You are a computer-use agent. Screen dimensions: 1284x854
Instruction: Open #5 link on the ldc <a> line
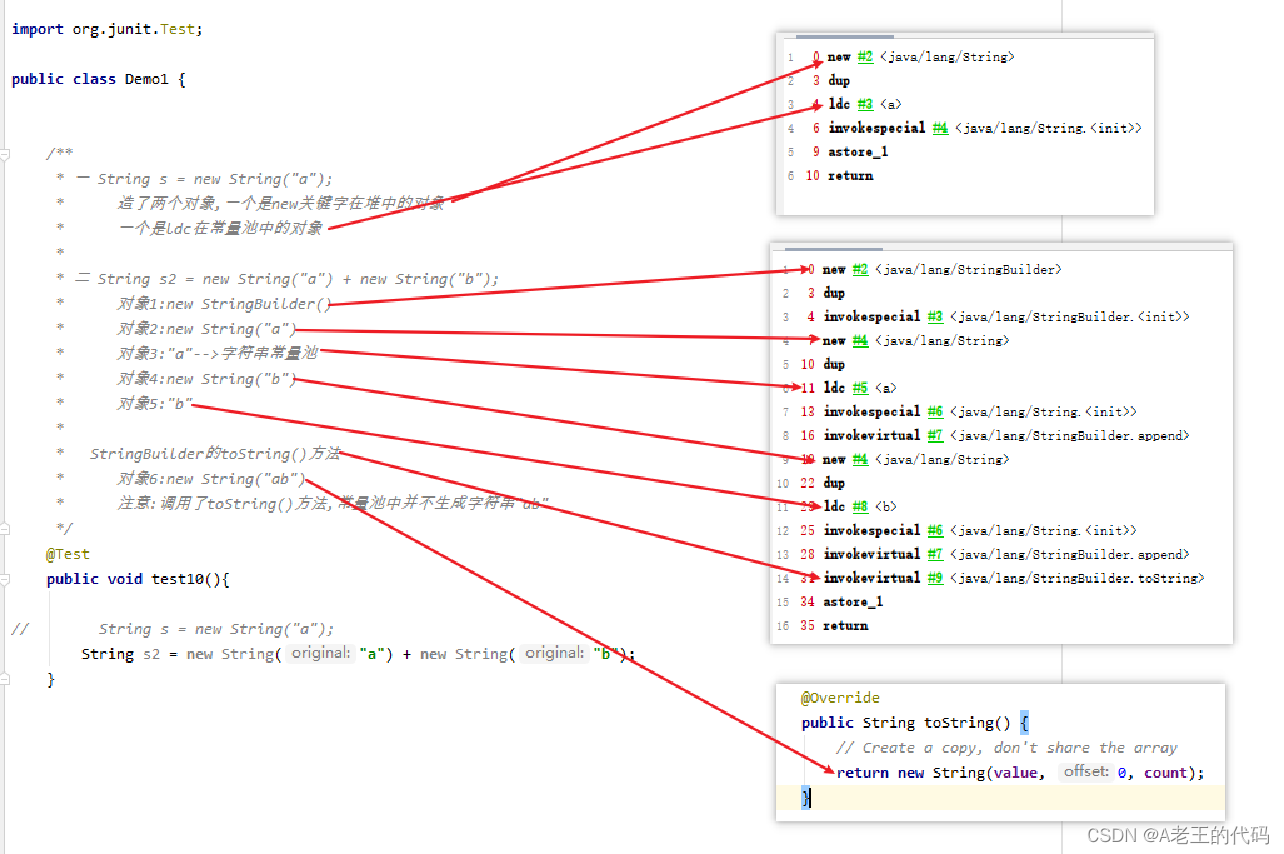(x=861, y=388)
